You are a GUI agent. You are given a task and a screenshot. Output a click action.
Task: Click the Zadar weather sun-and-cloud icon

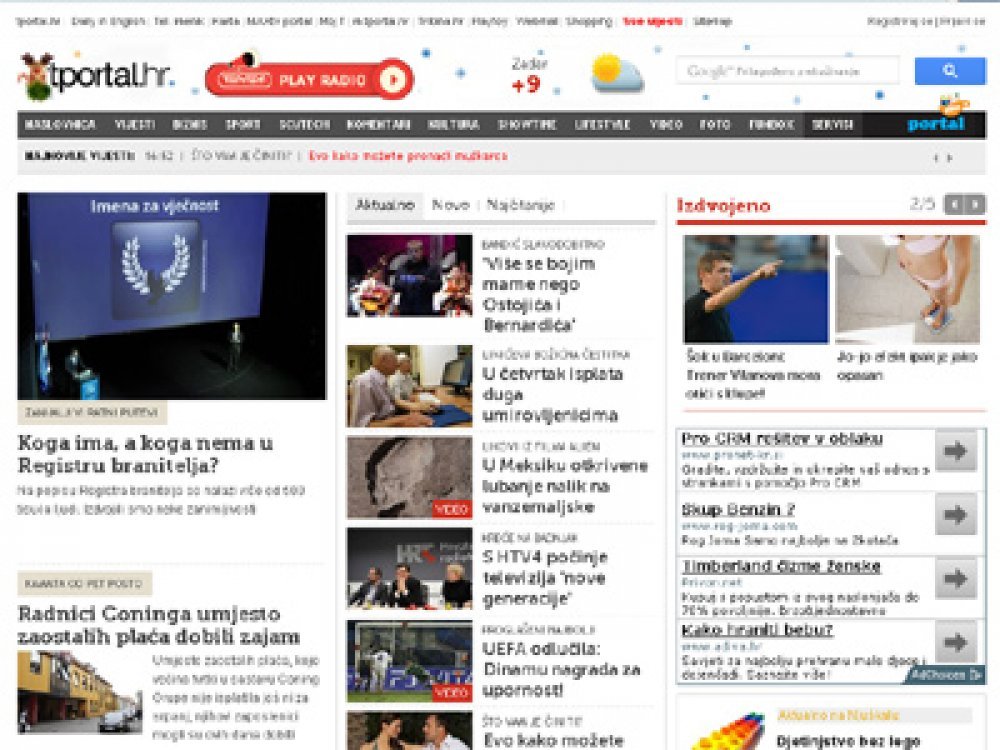tap(616, 73)
